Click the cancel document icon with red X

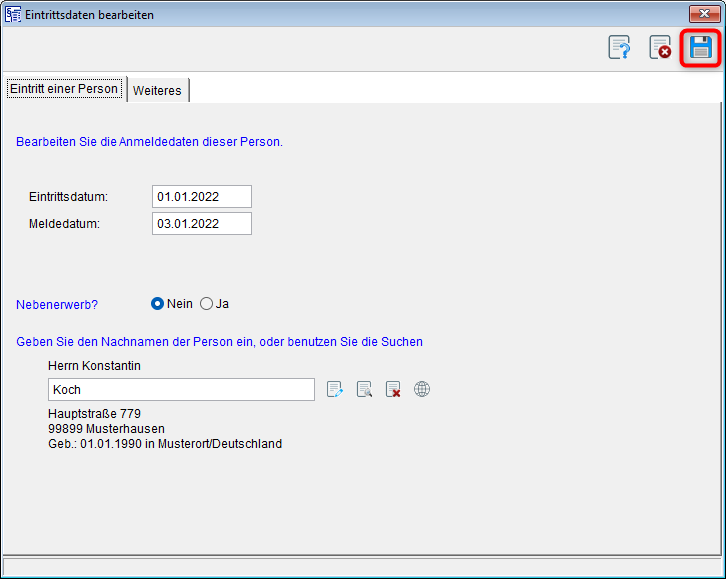pyautogui.click(x=660, y=47)
